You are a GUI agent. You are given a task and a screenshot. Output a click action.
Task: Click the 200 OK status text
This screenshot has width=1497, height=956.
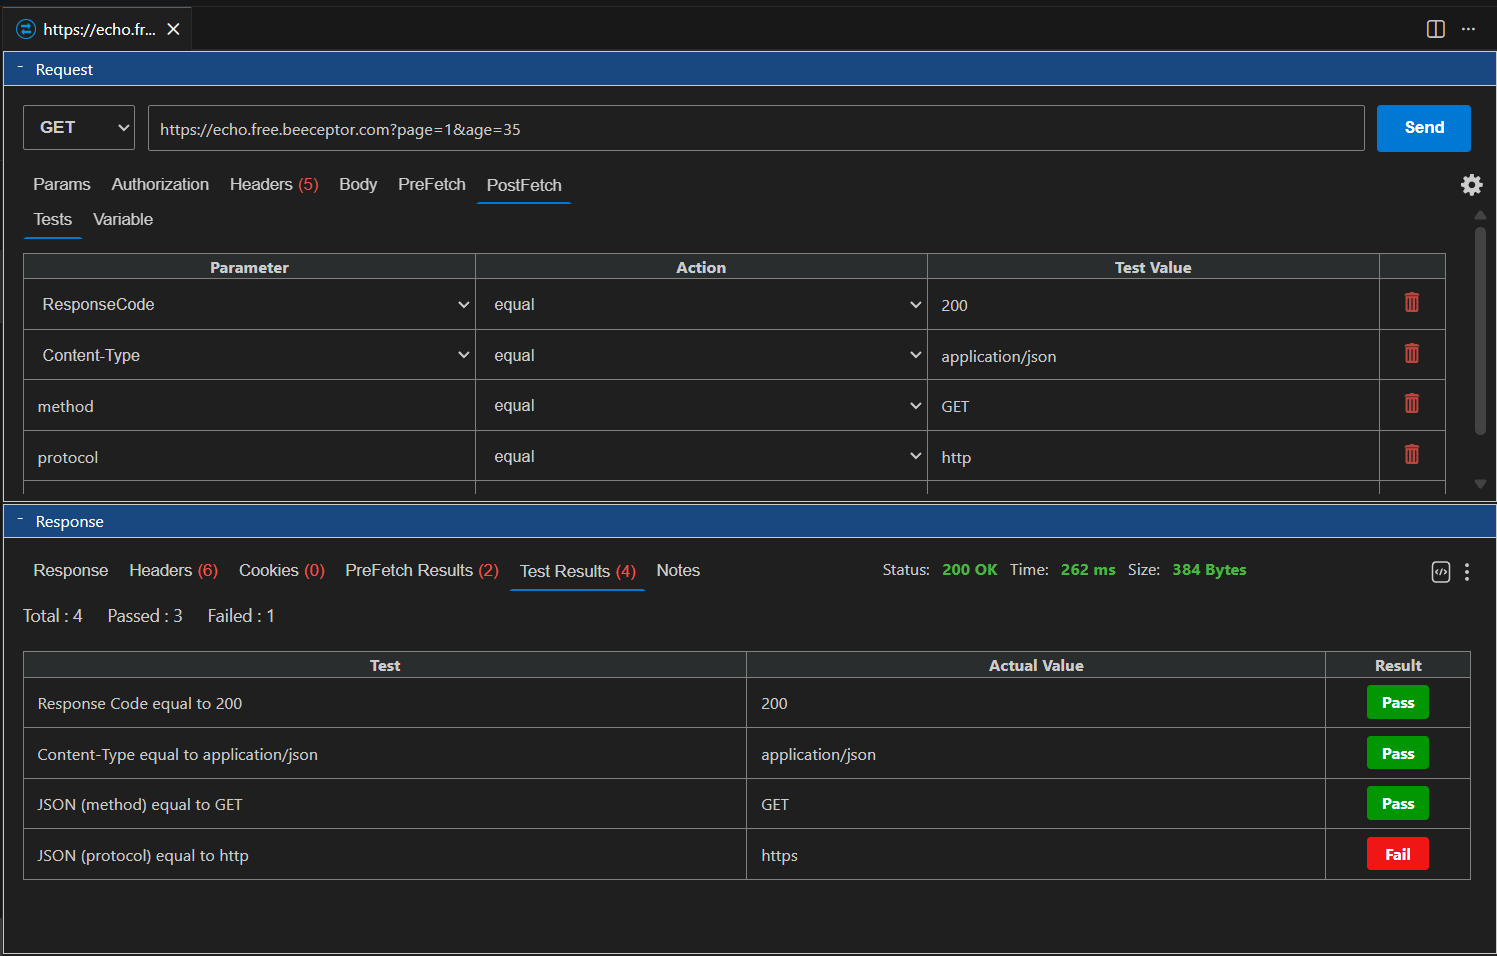coord(969,570)
